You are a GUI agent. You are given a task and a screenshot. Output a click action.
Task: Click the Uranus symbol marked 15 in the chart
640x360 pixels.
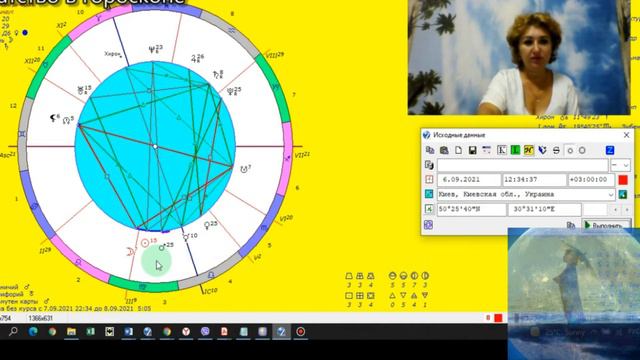coord(81,90)
